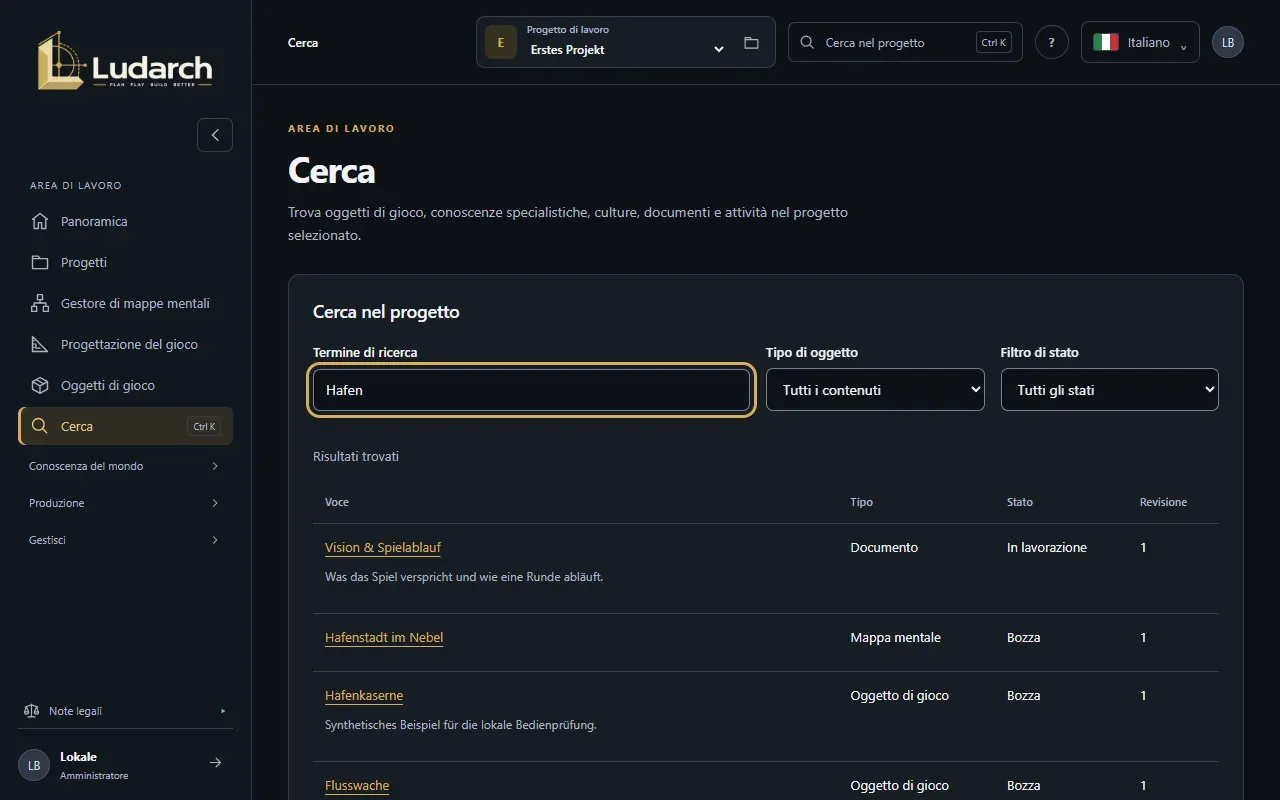Collapse the sidebar with the chevron button

pyautogui.click(x=215, y=135)
